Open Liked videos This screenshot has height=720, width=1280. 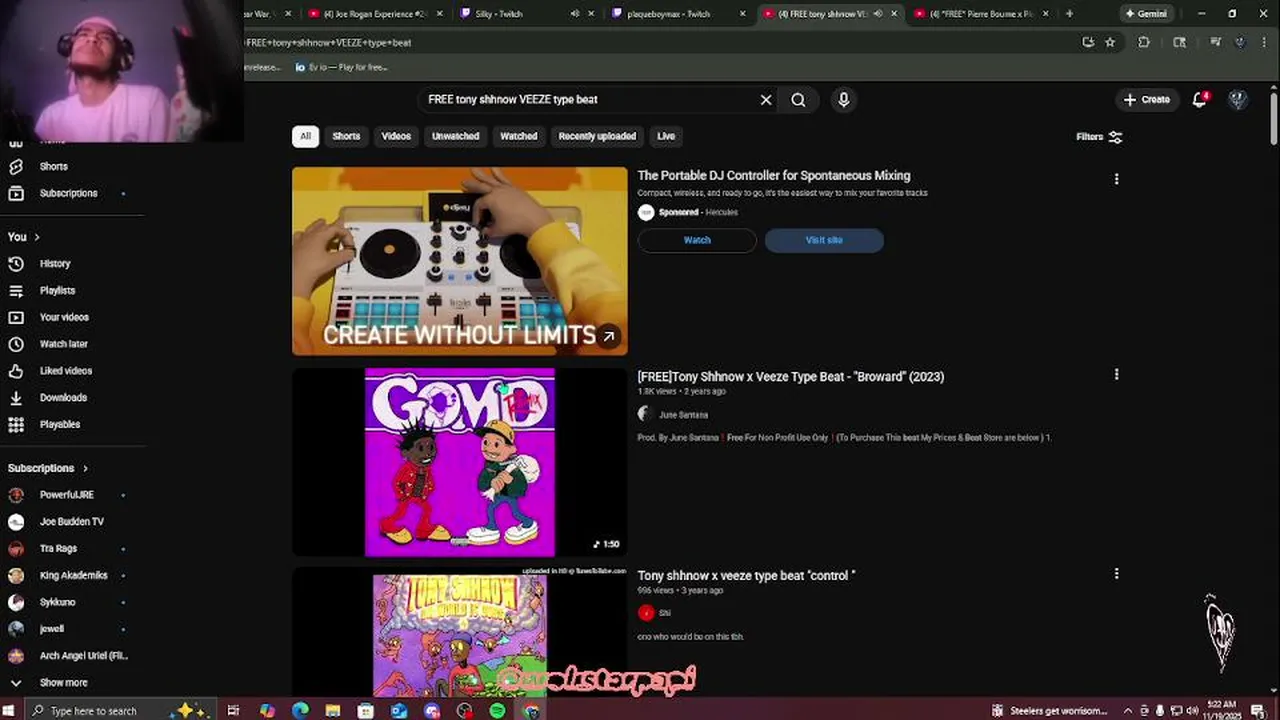tap(65, 370)
